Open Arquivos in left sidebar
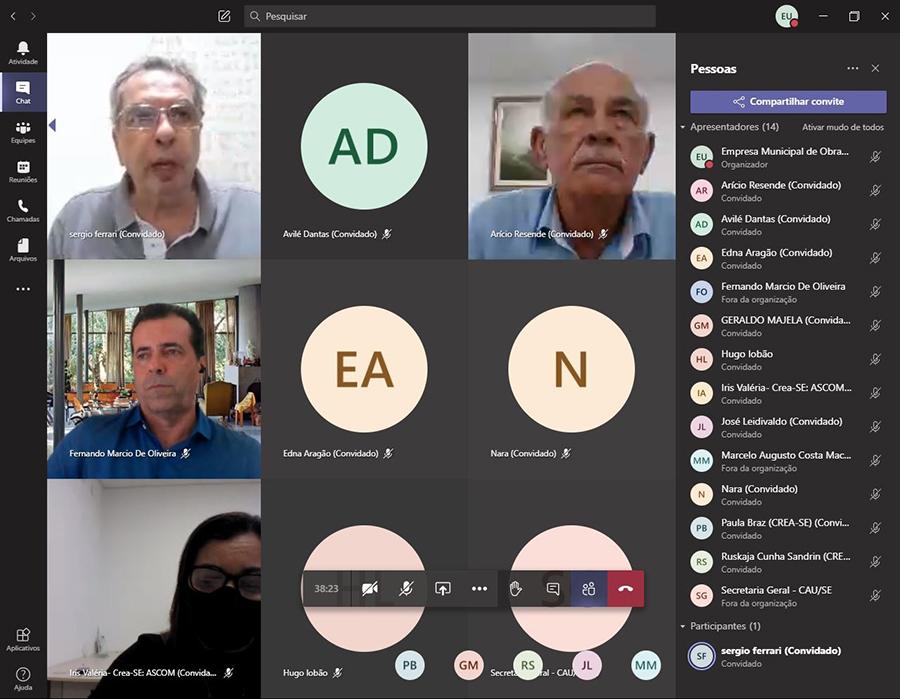Image resolution: width=900 pixels, height=699 pixels. click(x=23, y=250)
